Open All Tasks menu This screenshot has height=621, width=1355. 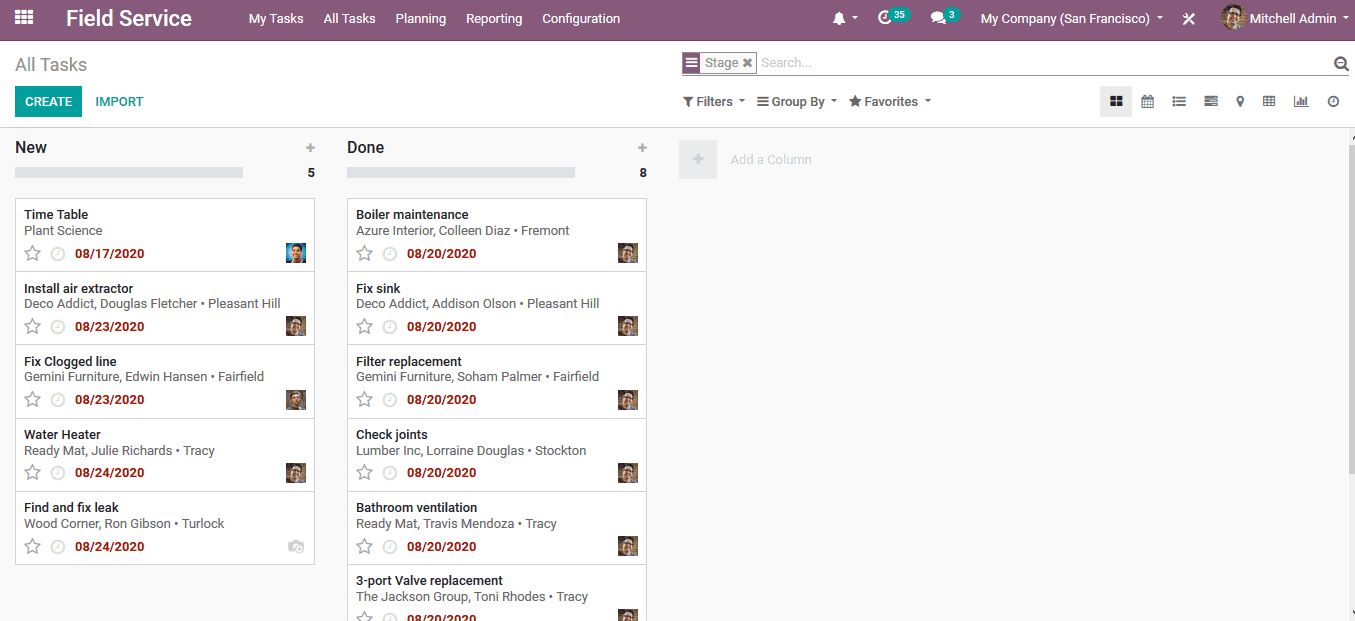350,19
